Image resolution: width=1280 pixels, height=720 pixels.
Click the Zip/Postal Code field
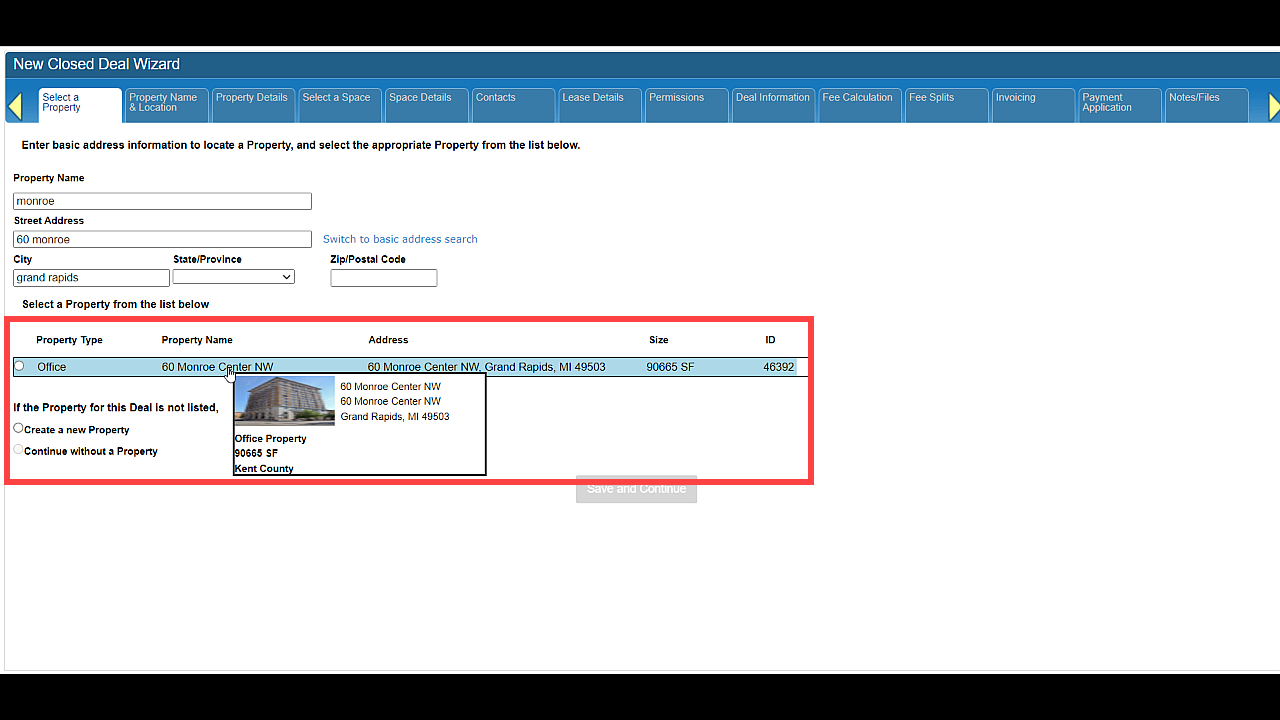click(384, 278)
